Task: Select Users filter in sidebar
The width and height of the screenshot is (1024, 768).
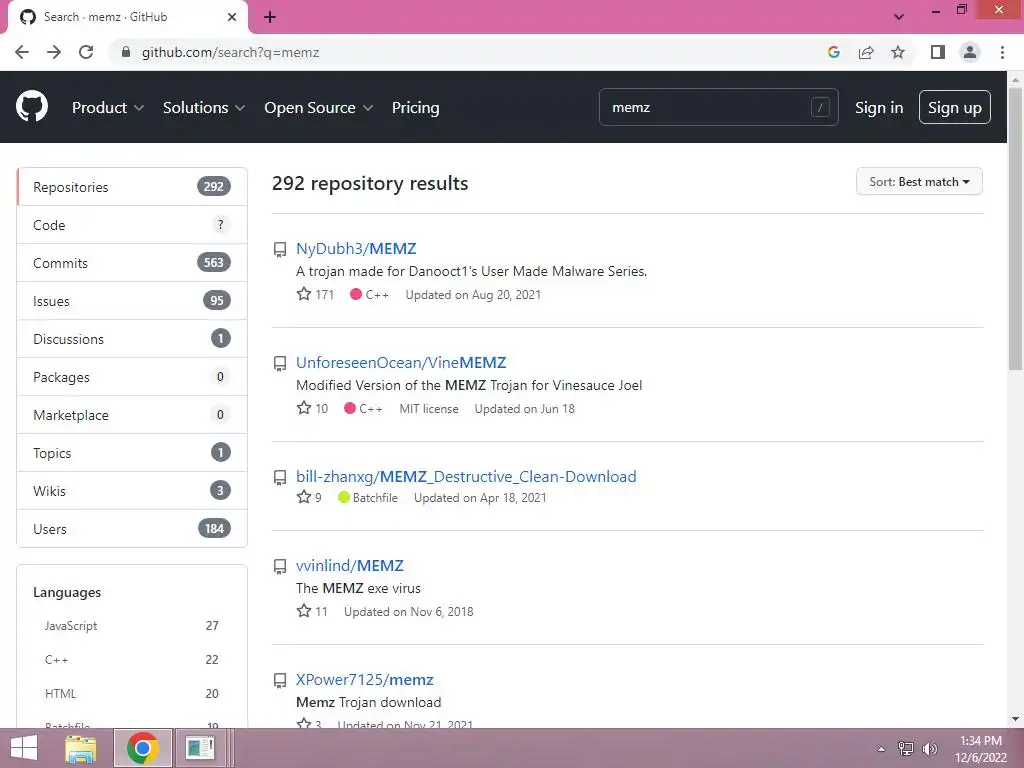Action: pyautogui.click(x=132, y=528)
